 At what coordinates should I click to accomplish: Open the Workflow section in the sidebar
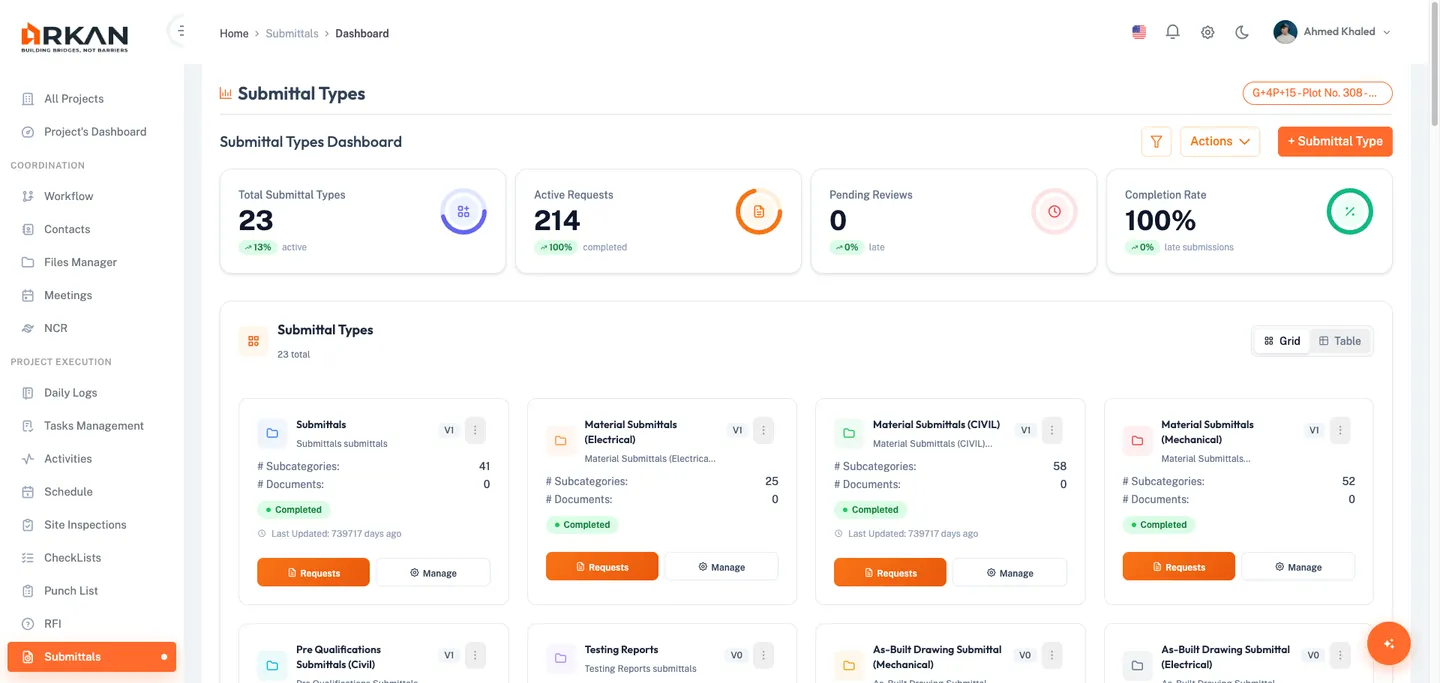[67, 195]
